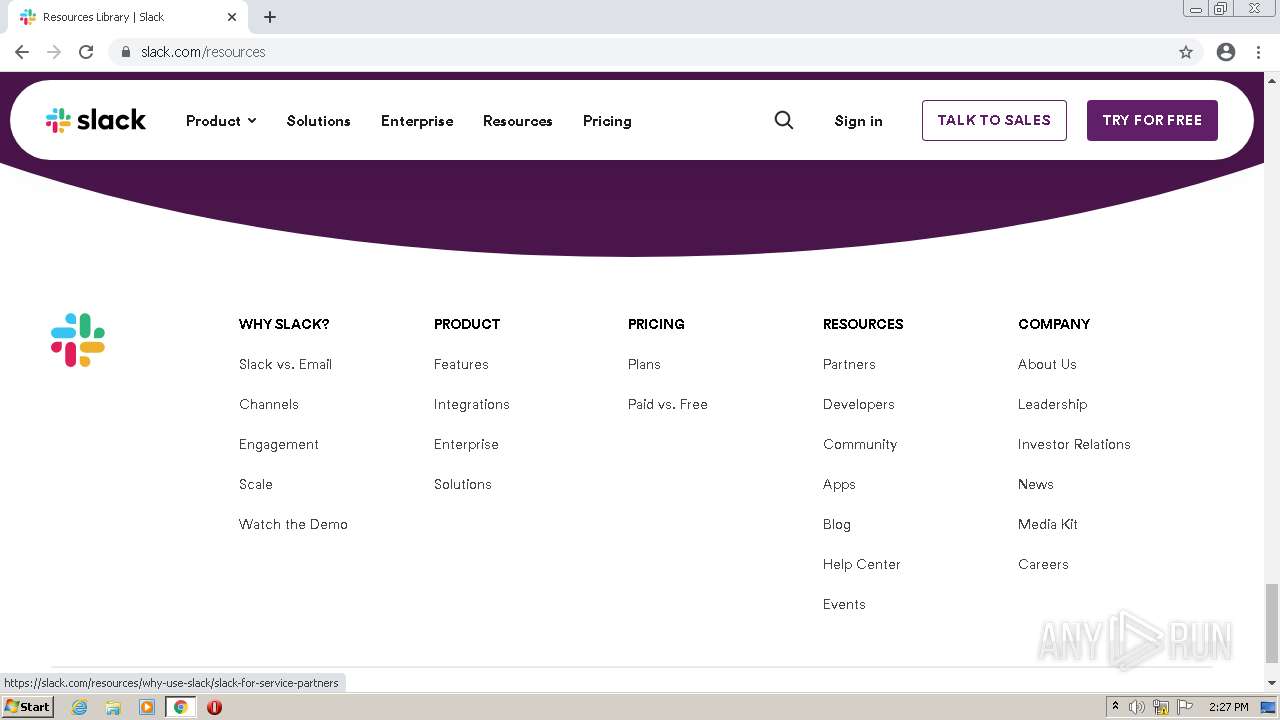Click the red Opera taskbar icon

pyautogui.click(x=214, y=707)
